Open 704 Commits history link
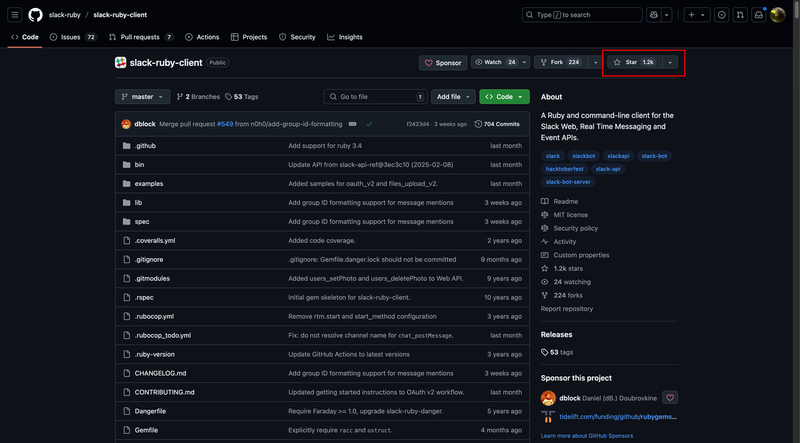 (497, 124)
